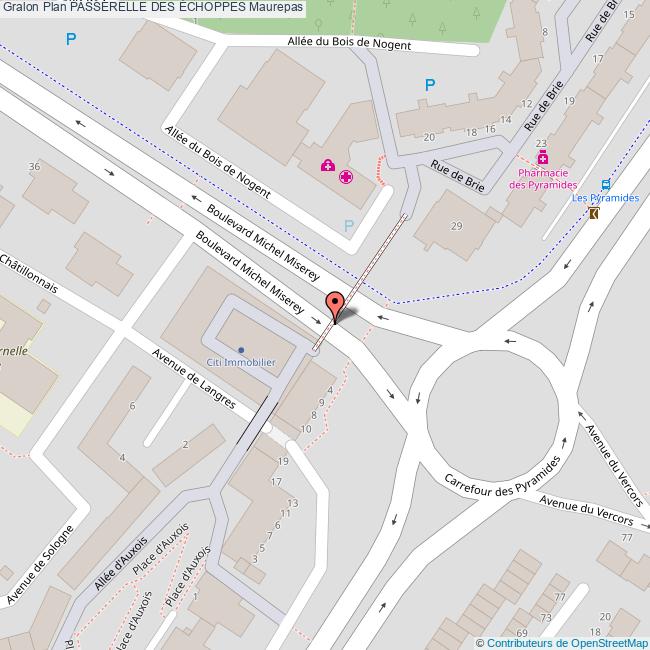Click the Les Pyramides bus stop icon
Viewport: 650px width, 650px height.
606,184
